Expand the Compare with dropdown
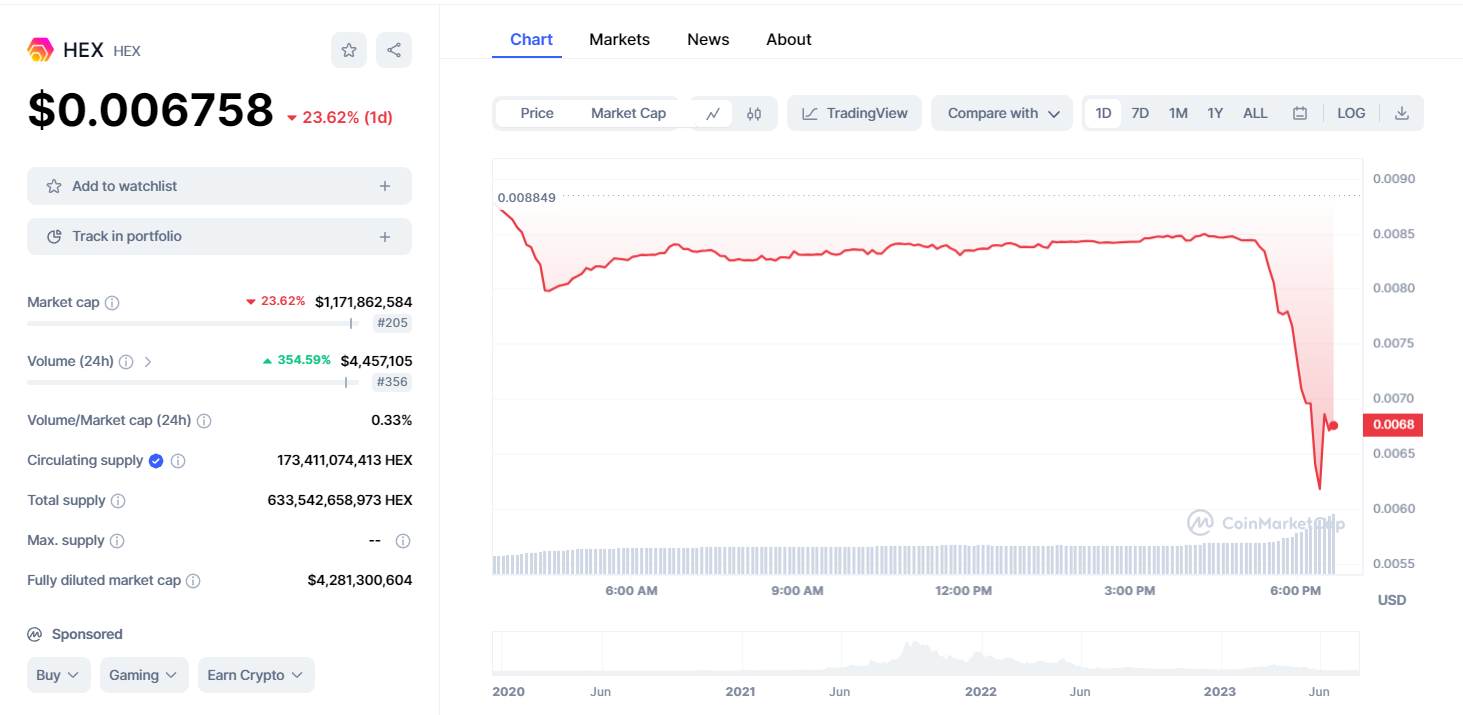1463x715 pixels. pos(1002,113)
